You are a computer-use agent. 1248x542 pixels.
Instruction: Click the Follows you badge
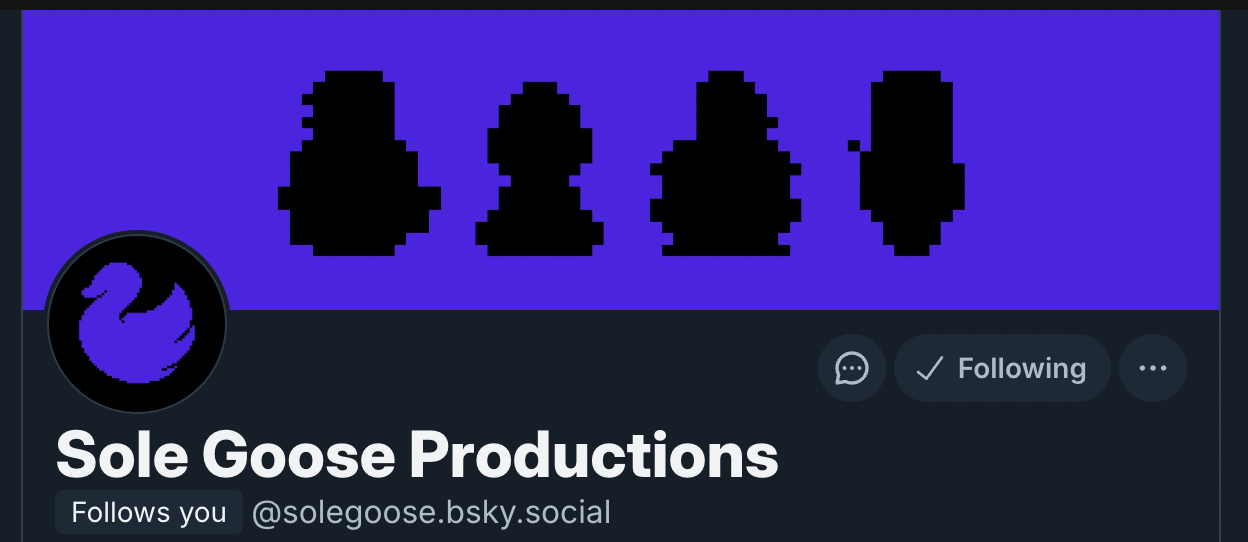[x=149, y=513]
